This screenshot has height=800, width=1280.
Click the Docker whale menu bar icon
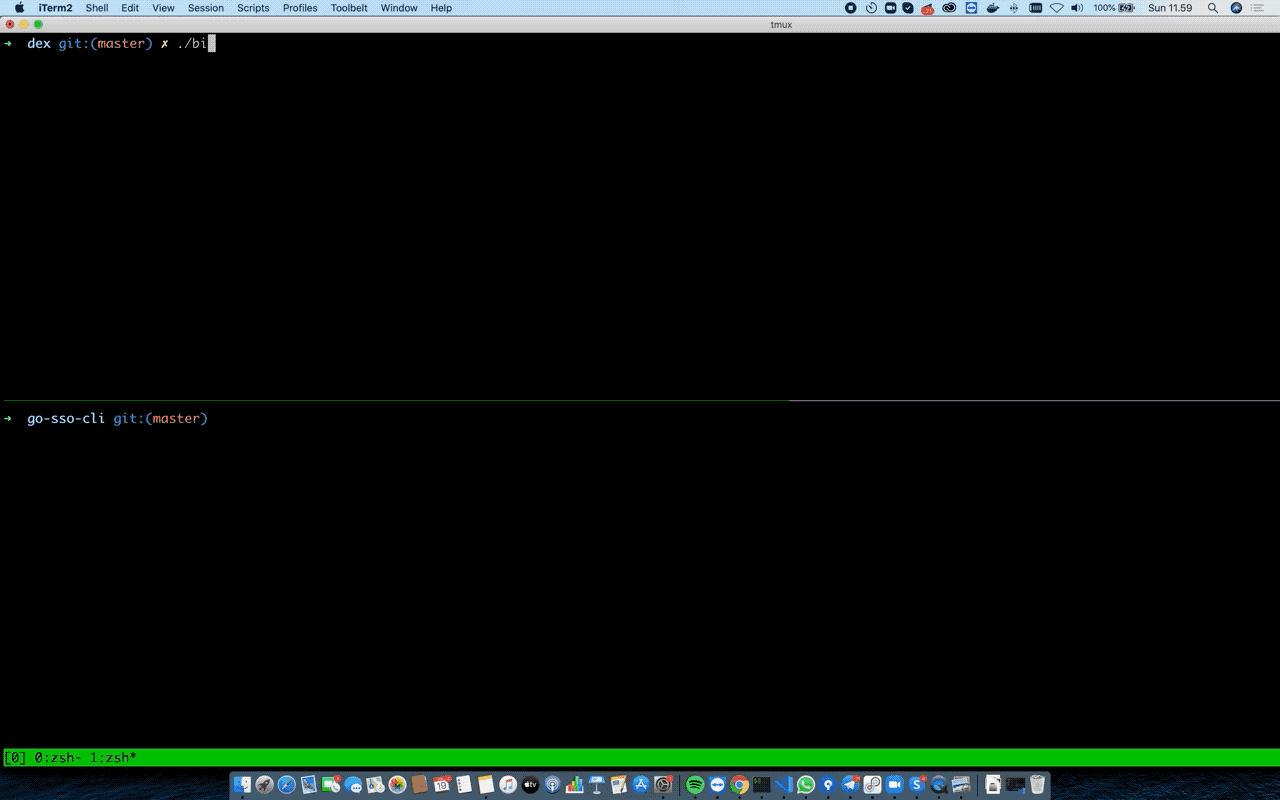point(993,8)
